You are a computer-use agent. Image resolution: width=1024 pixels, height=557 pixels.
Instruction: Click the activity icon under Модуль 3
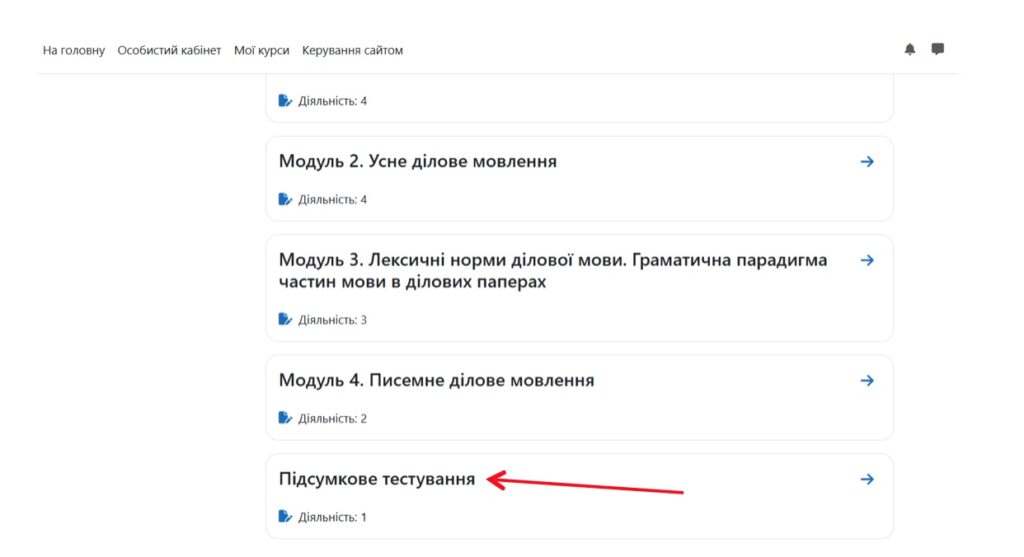[285, 319]
